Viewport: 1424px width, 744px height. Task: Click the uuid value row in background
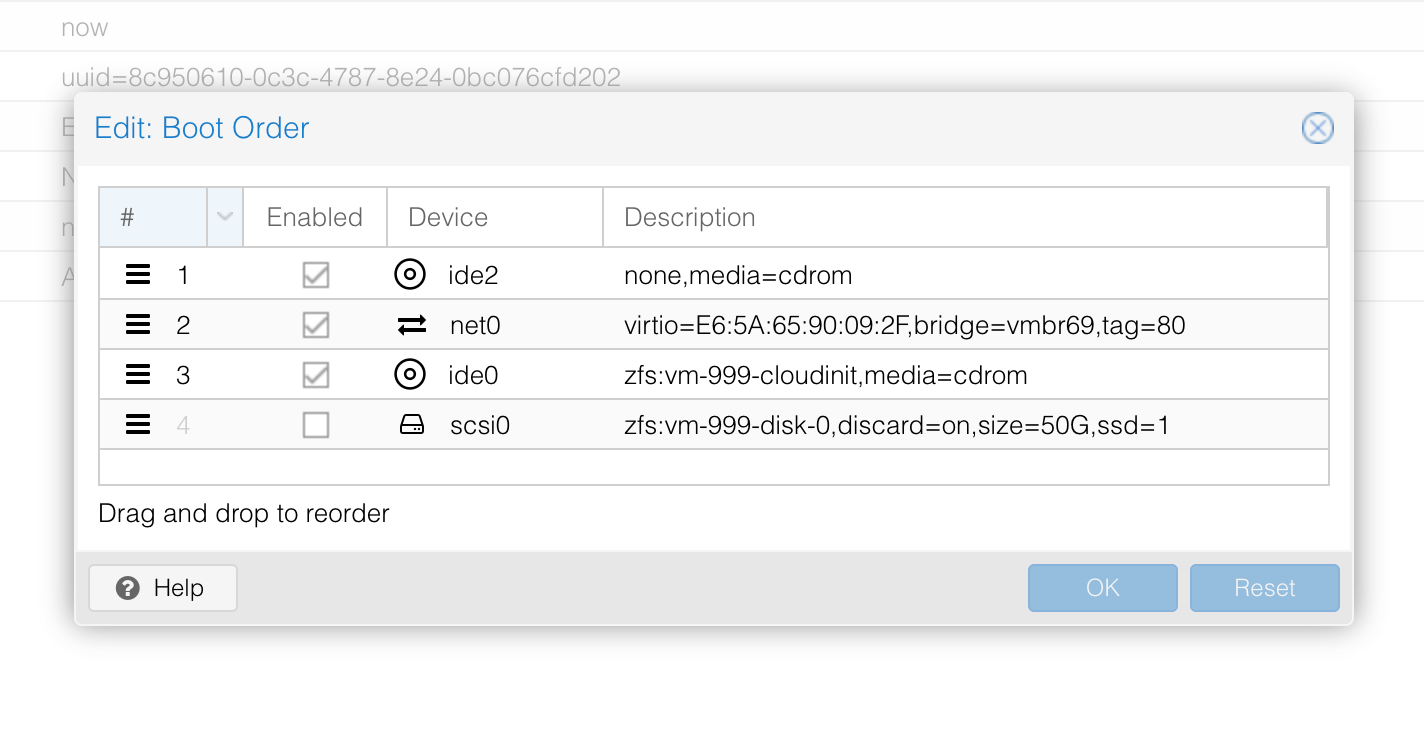341,77
